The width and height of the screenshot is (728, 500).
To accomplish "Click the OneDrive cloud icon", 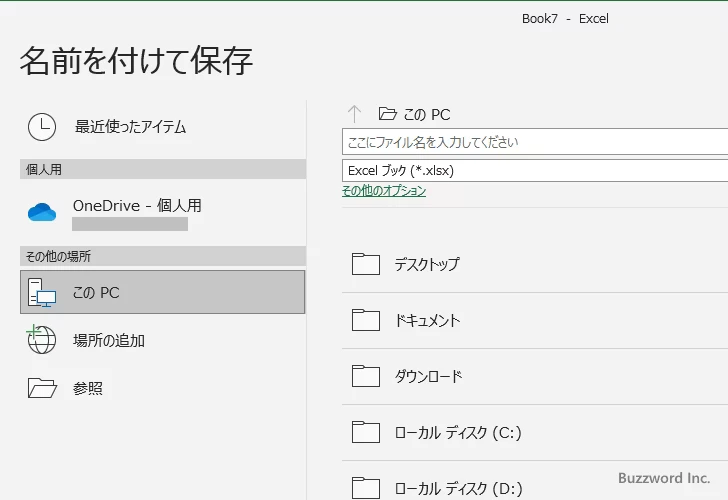I will (42, 212).
